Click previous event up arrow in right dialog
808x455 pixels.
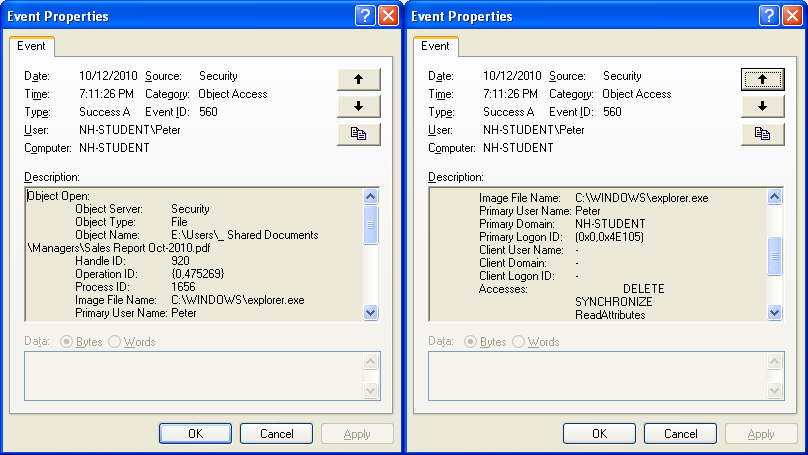click(x=763, y=79)
